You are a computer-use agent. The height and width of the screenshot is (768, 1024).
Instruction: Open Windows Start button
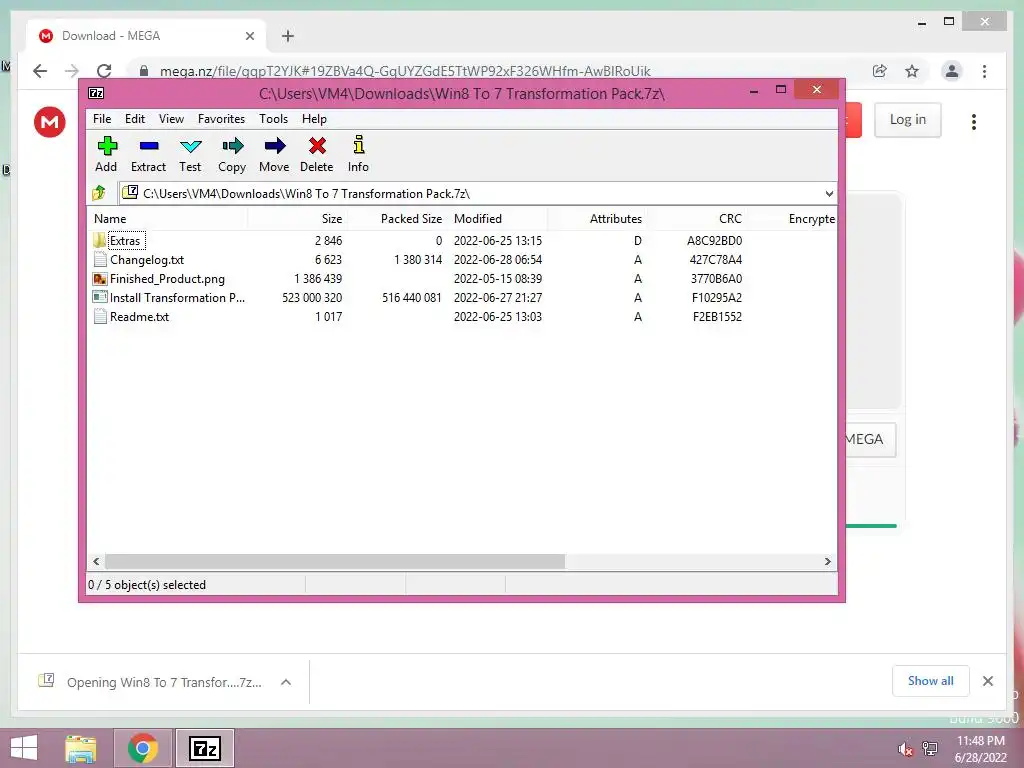[24, 748]
